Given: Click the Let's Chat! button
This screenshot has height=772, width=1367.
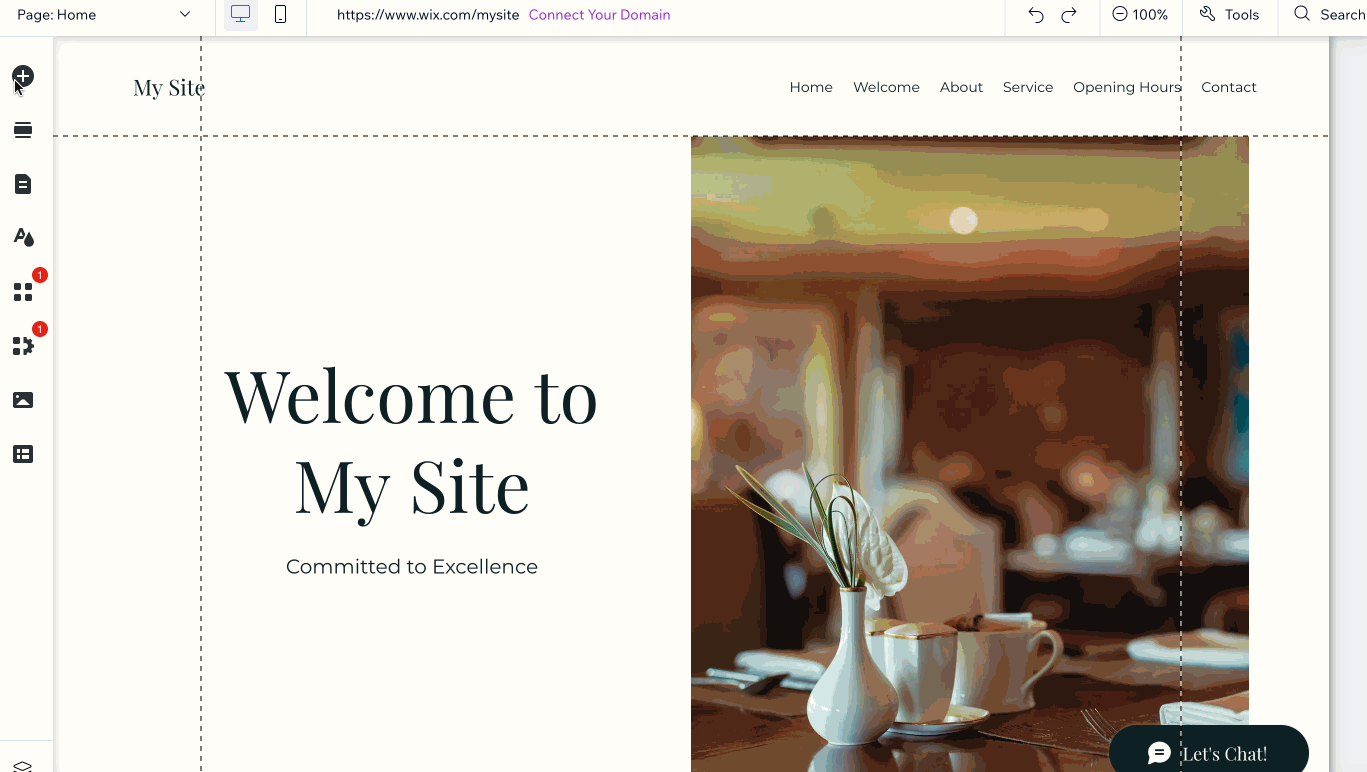Looking at the screenshot, I should tap(1208, 752).
